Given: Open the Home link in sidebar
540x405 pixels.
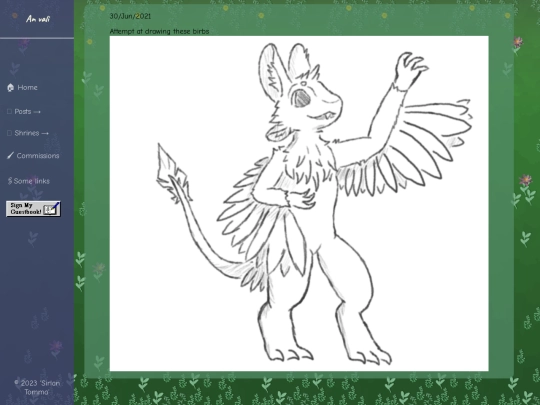Looking at the screenshot, I should click(22, 87).
